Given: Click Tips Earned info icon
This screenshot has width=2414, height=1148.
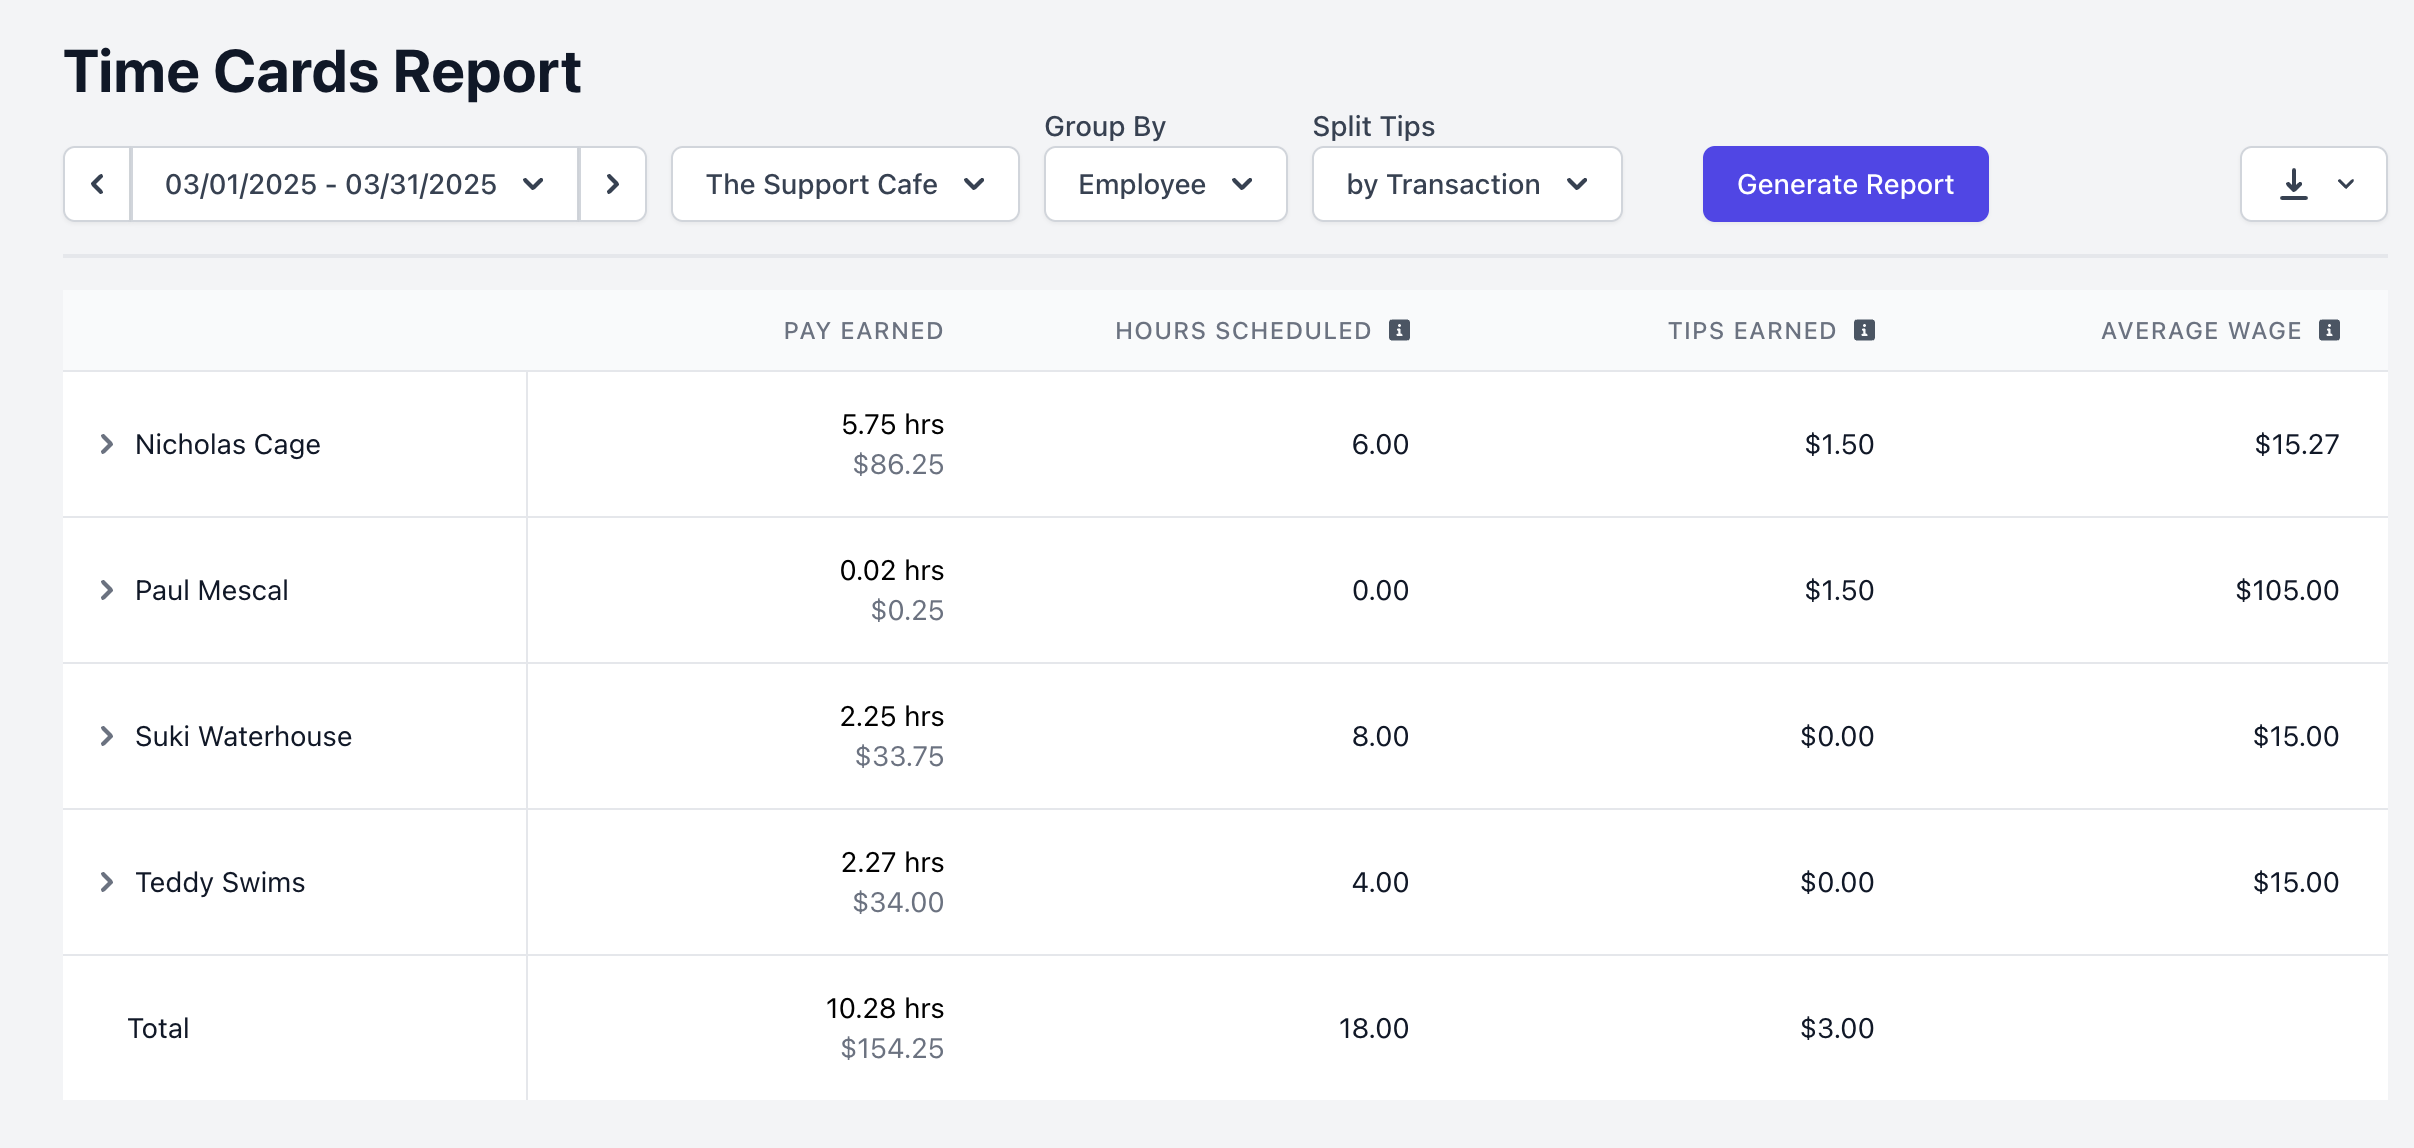Looking at the screenshot, I should 1864,330.
